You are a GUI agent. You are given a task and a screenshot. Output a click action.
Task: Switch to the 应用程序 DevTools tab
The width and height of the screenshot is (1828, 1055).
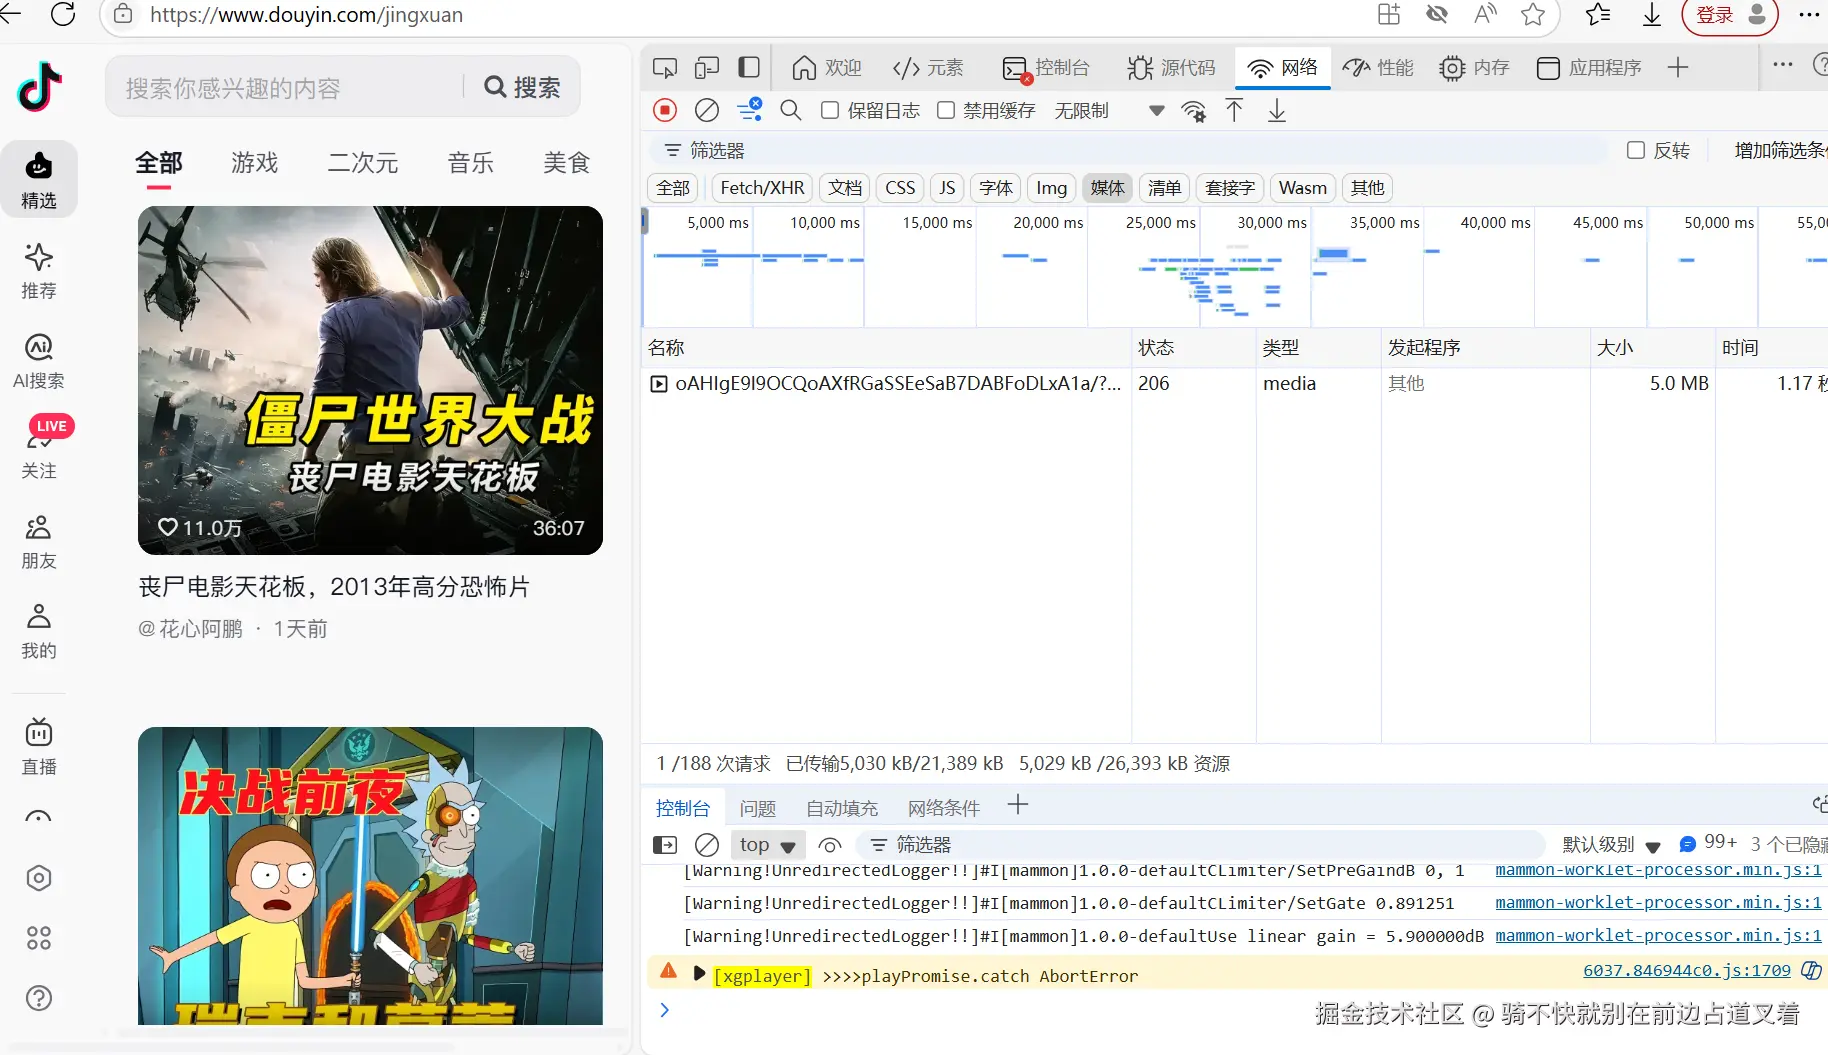click(1589, 68)
